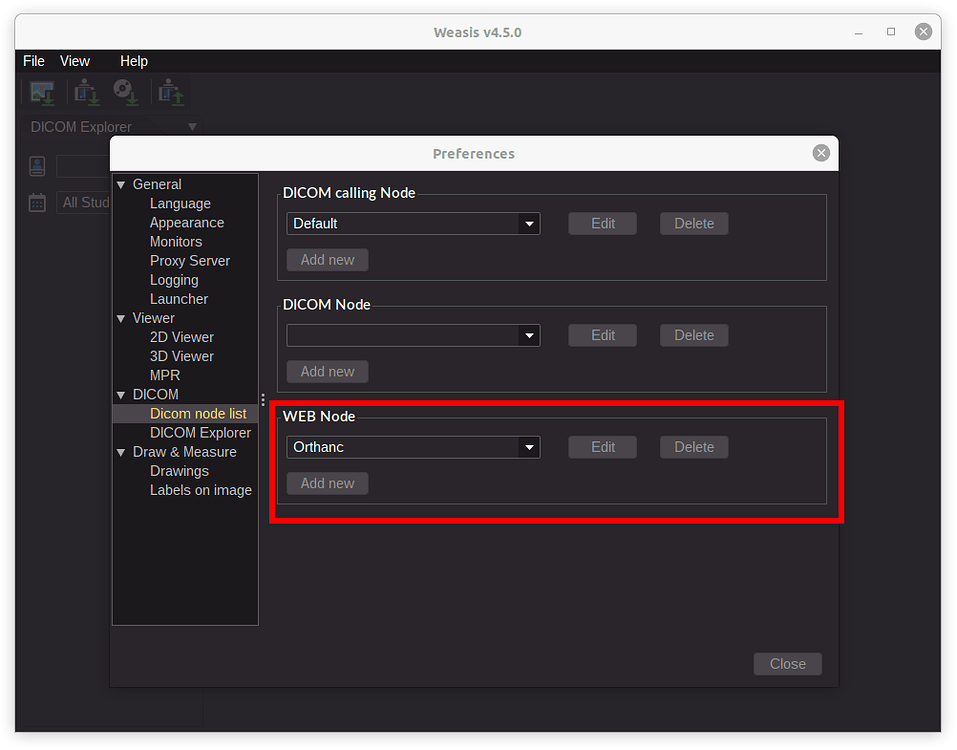This screenshot has height=750, width=957.
Task: Click the Close button in Preferences
Action: click(787, 663)
